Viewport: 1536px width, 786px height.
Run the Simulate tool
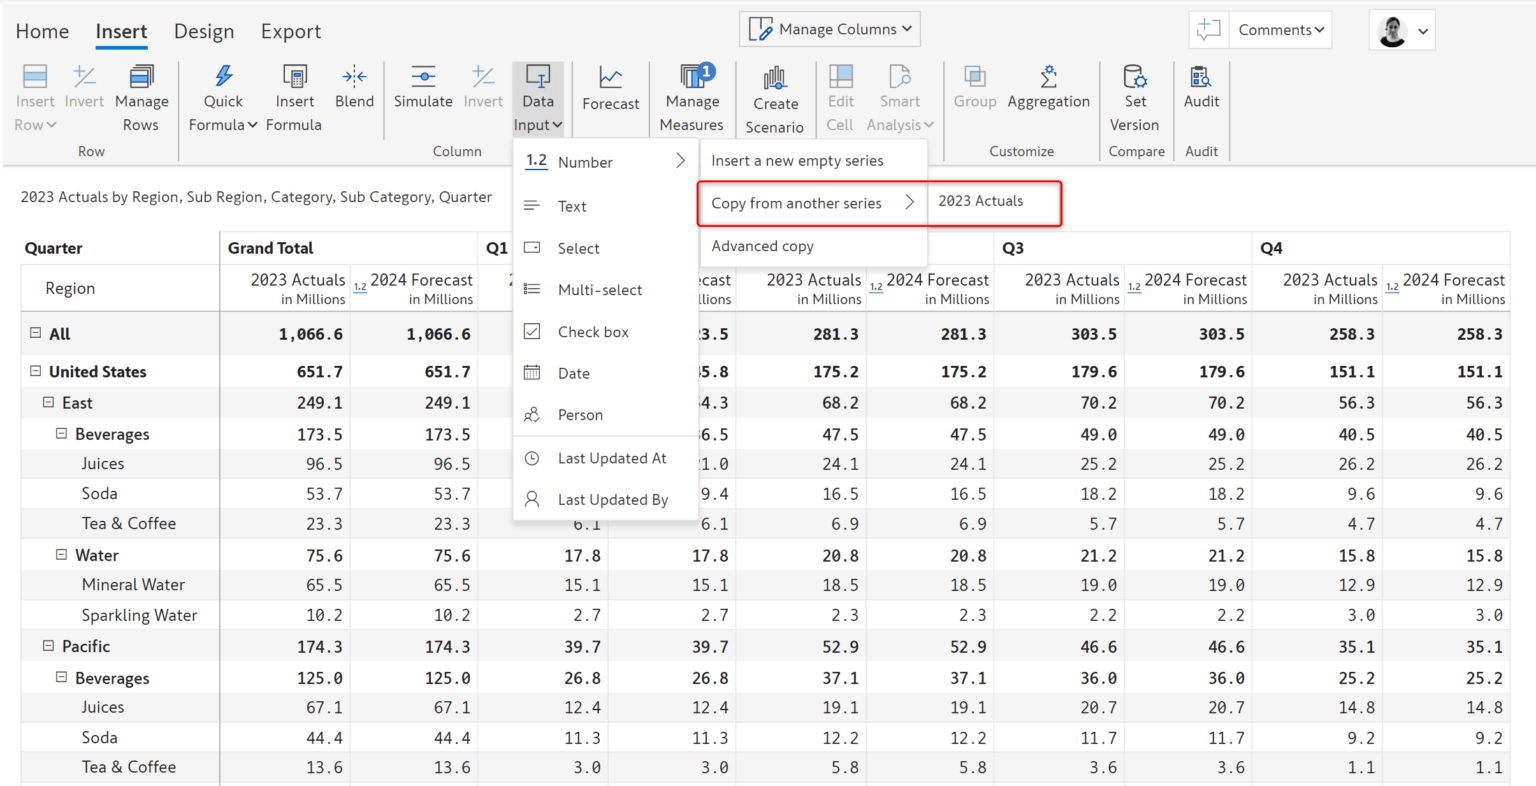423,88
